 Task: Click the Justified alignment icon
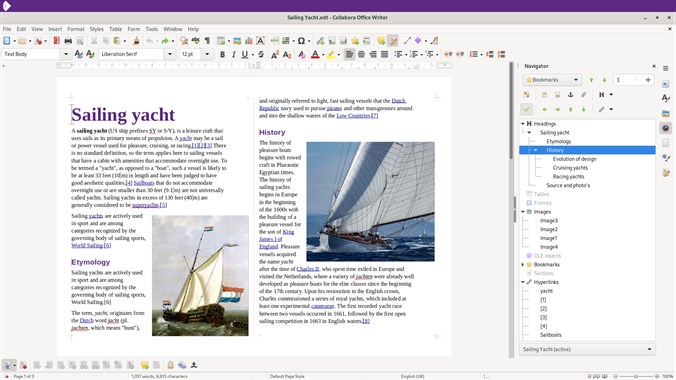point(384,54)
